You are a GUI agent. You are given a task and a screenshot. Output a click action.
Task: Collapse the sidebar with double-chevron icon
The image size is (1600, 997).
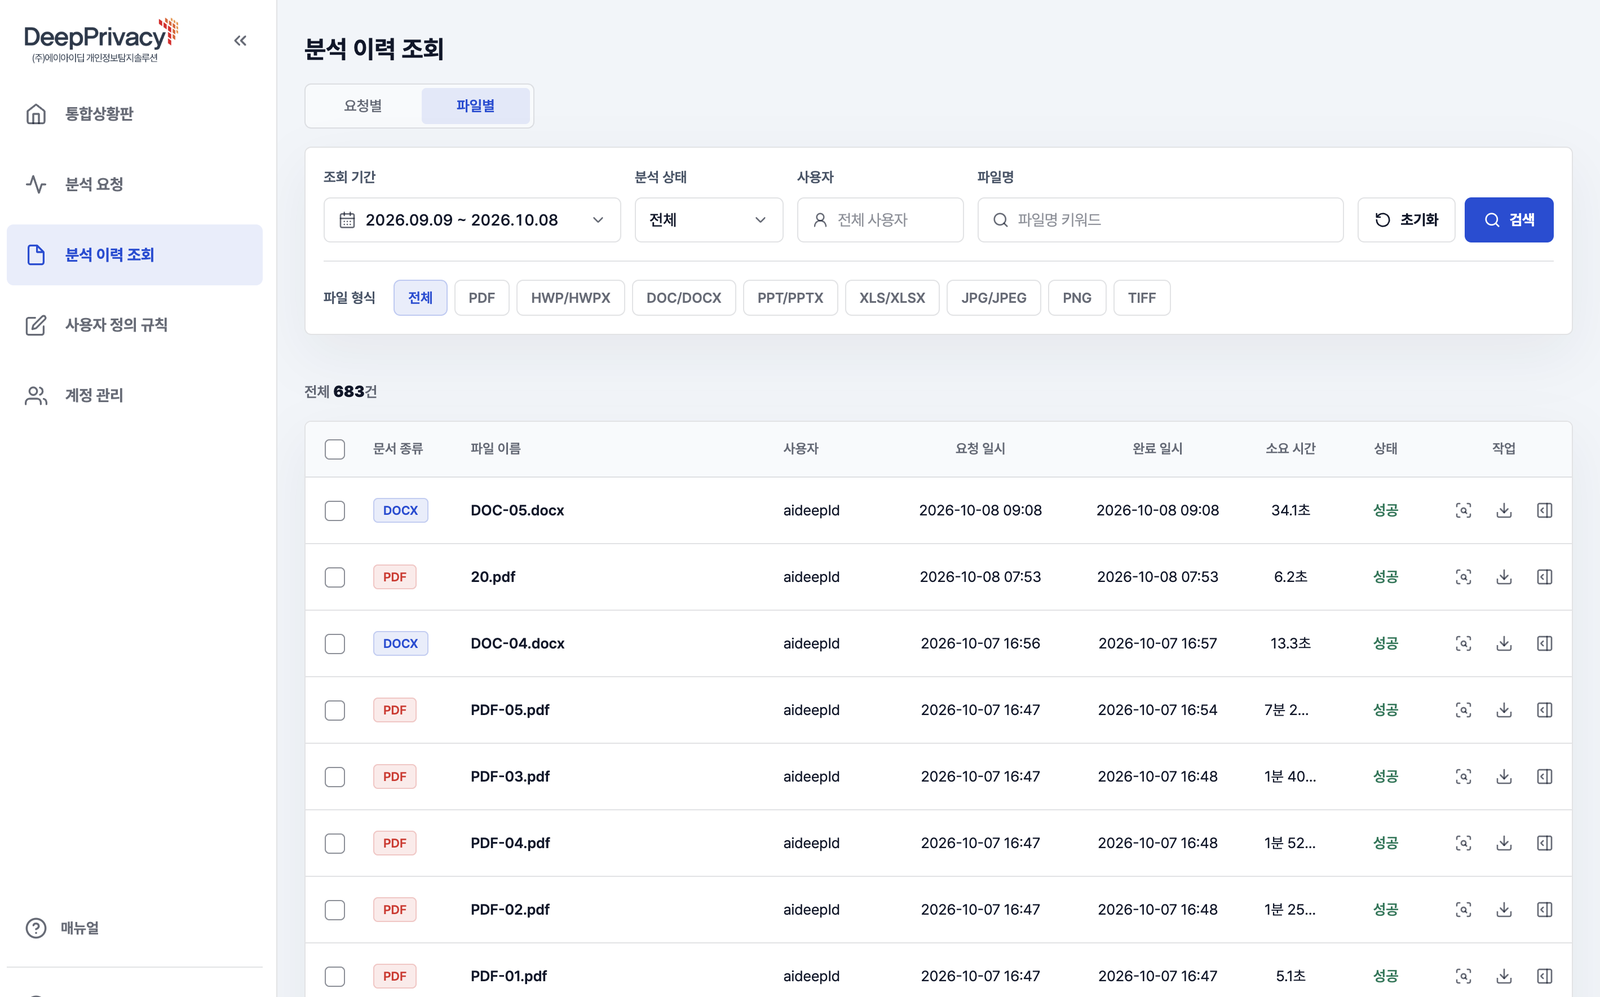tap(240, 41)
